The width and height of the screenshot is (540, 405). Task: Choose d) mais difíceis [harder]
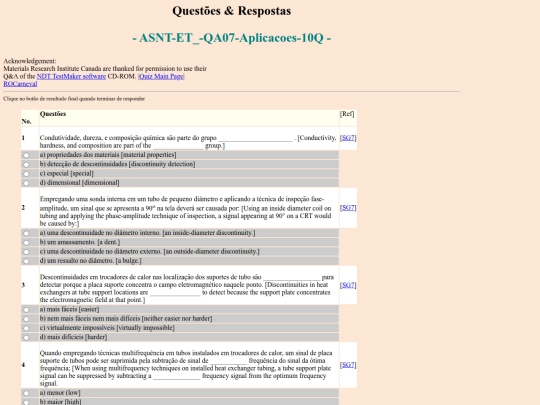(x=26, y=338)
